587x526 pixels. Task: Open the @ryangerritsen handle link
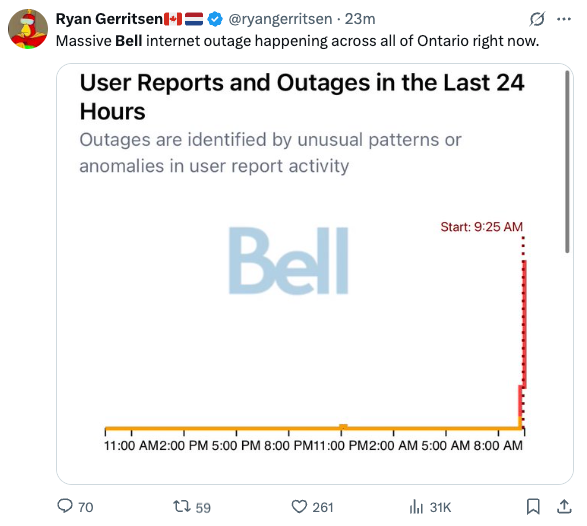click(280, 19)
